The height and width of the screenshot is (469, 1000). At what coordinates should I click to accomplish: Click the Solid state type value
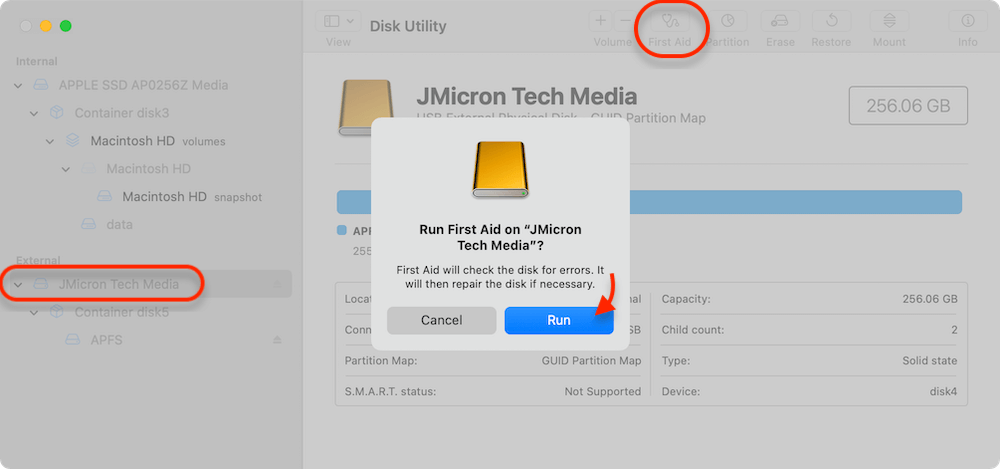[x=930, y=361]
